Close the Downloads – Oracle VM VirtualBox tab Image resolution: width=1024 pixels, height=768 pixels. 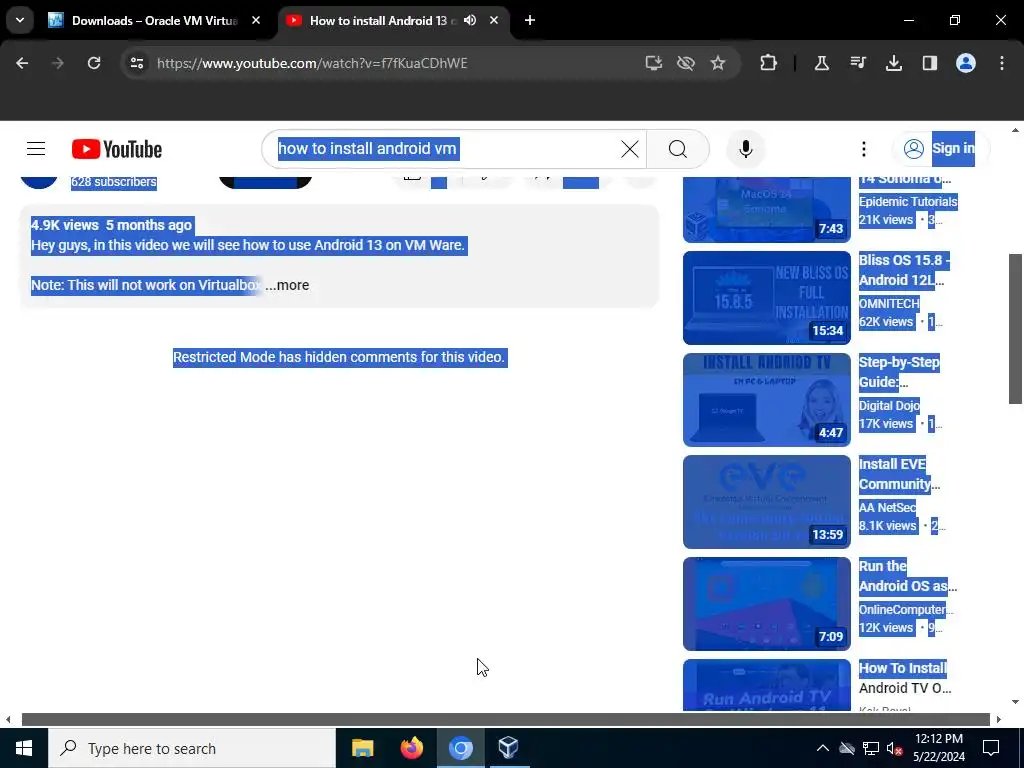click(256, 20)
